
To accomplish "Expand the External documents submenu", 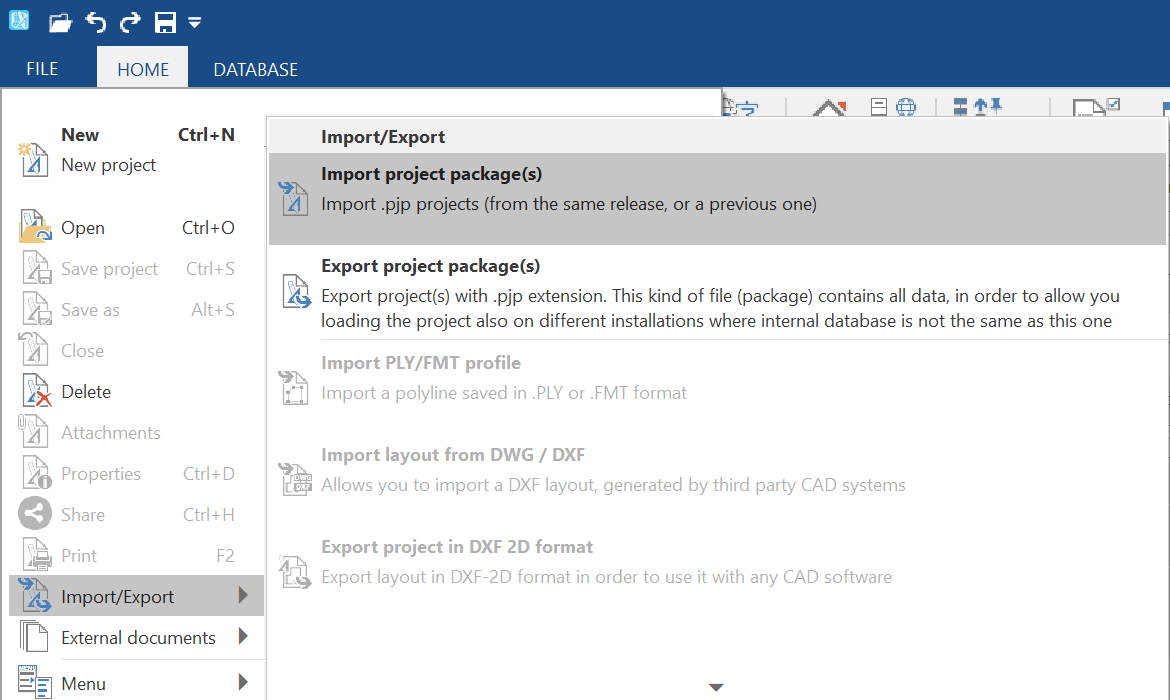I will [x=137, y=637].
